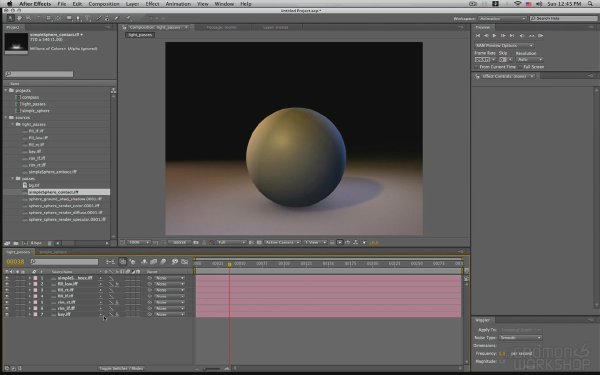Select the Hand tool in toolbar
600x375 pixels.
coord(19,18)
